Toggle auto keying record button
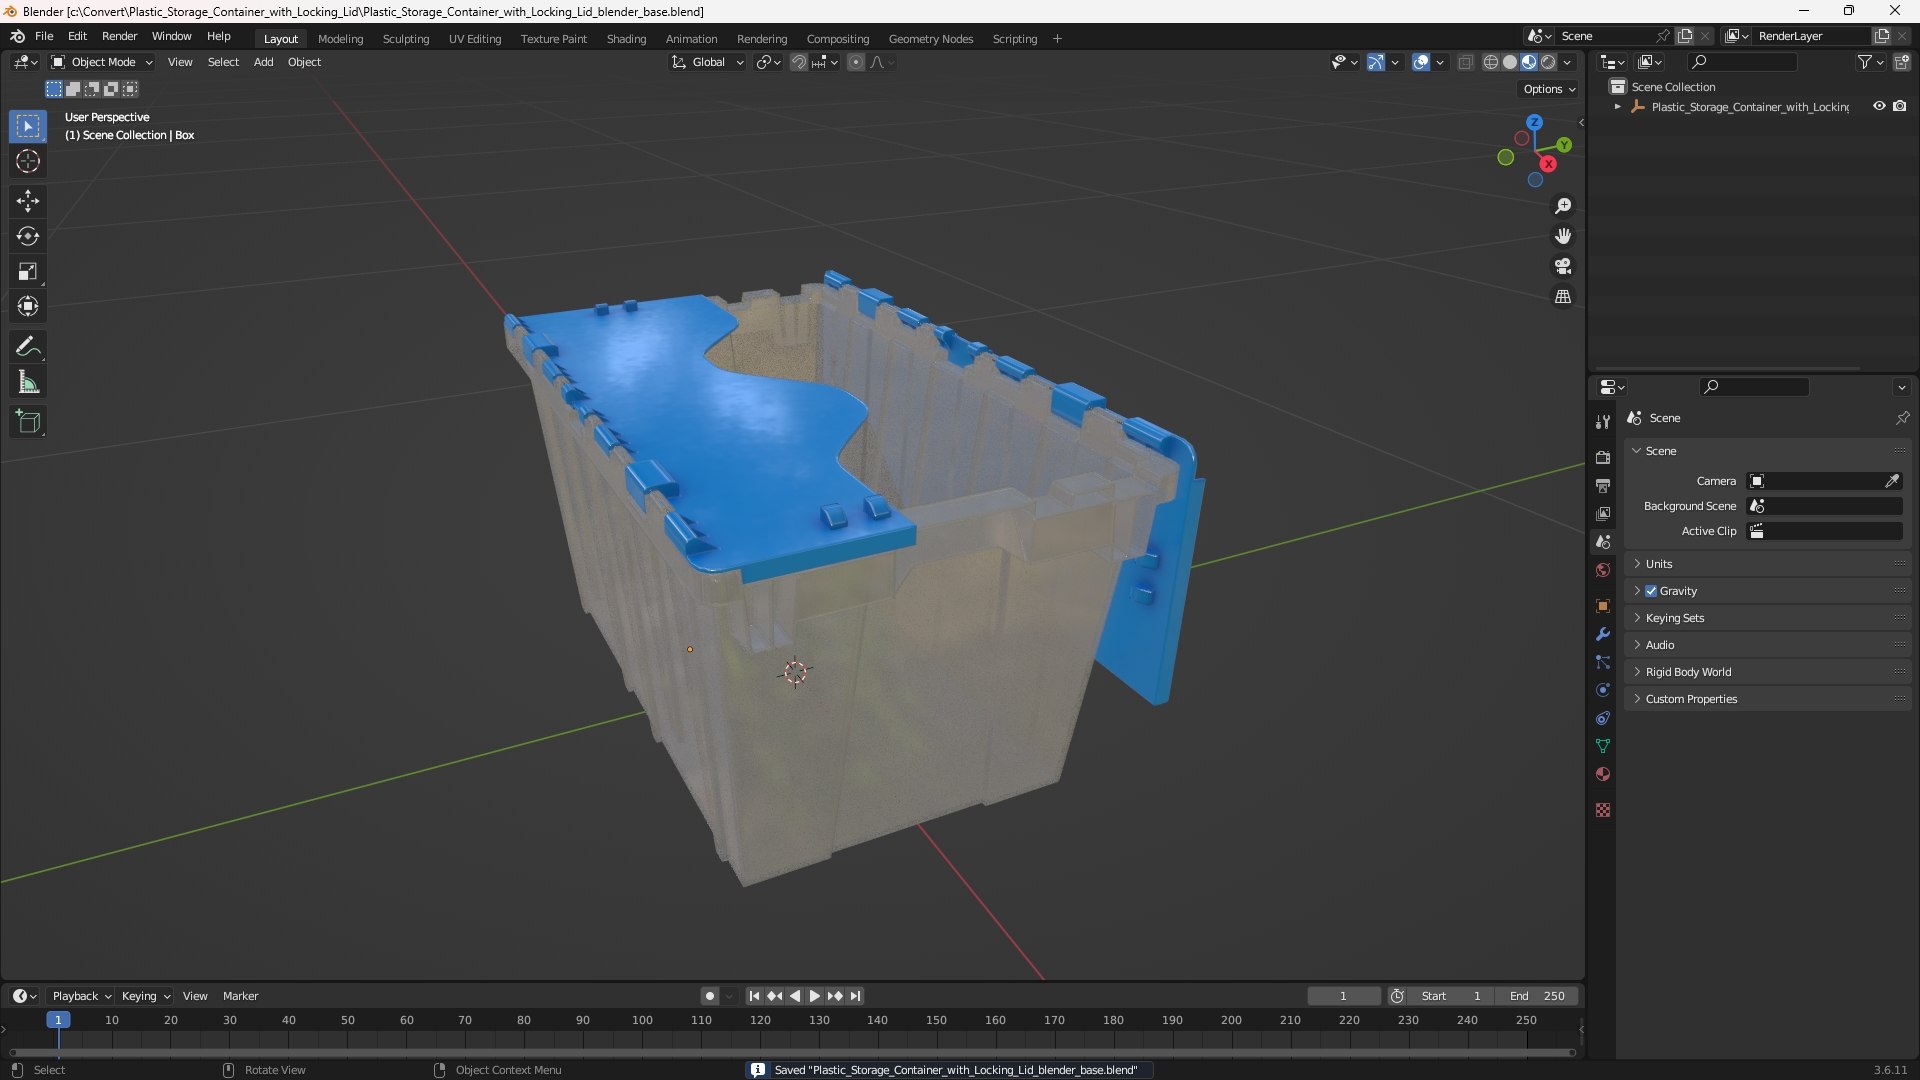The width and height of the screenshot is (1920, 1080). (709, 996)
